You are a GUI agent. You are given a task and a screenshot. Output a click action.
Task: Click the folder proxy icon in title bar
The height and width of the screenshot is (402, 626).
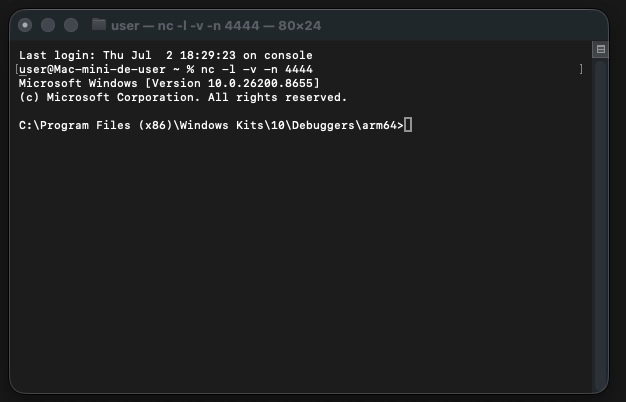pos(99,25)
